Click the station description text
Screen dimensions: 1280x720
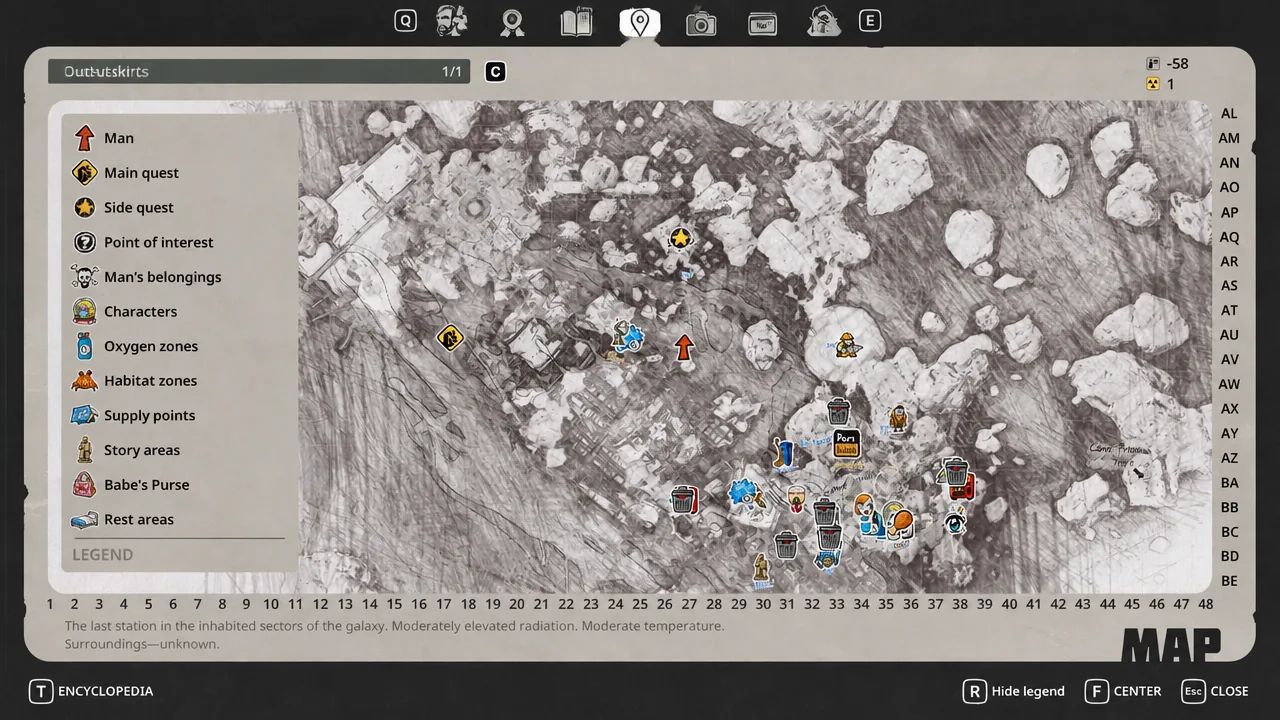pos(394,635)
